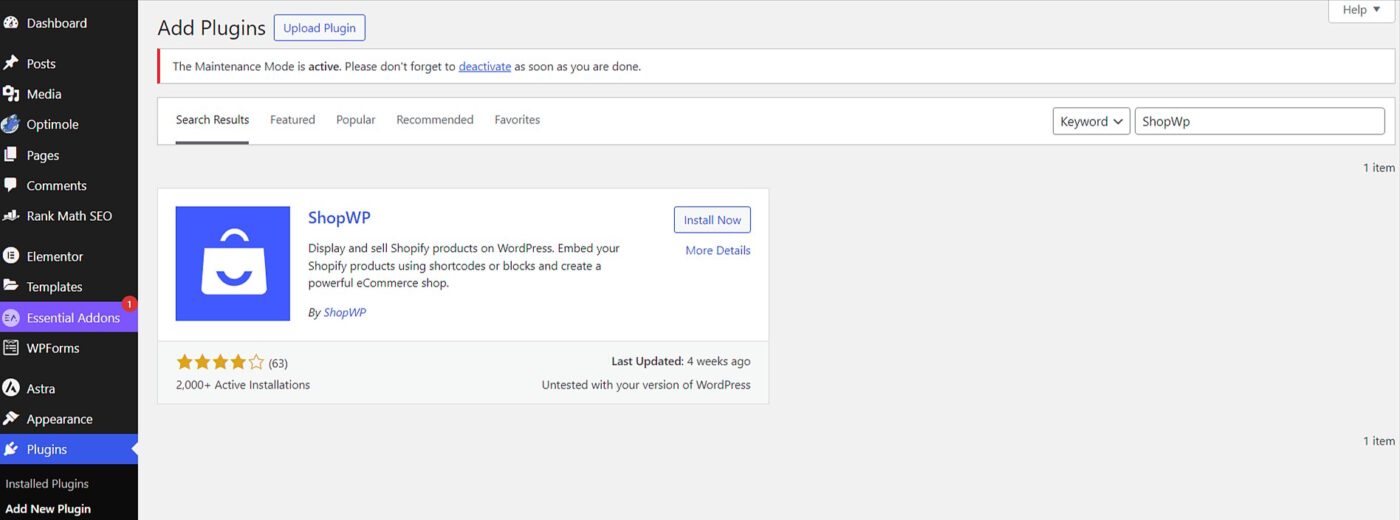This screenshot has width=1400, height=520.
Task: Click the ShopWP plugin description text
Action: [x=464, y=266]
